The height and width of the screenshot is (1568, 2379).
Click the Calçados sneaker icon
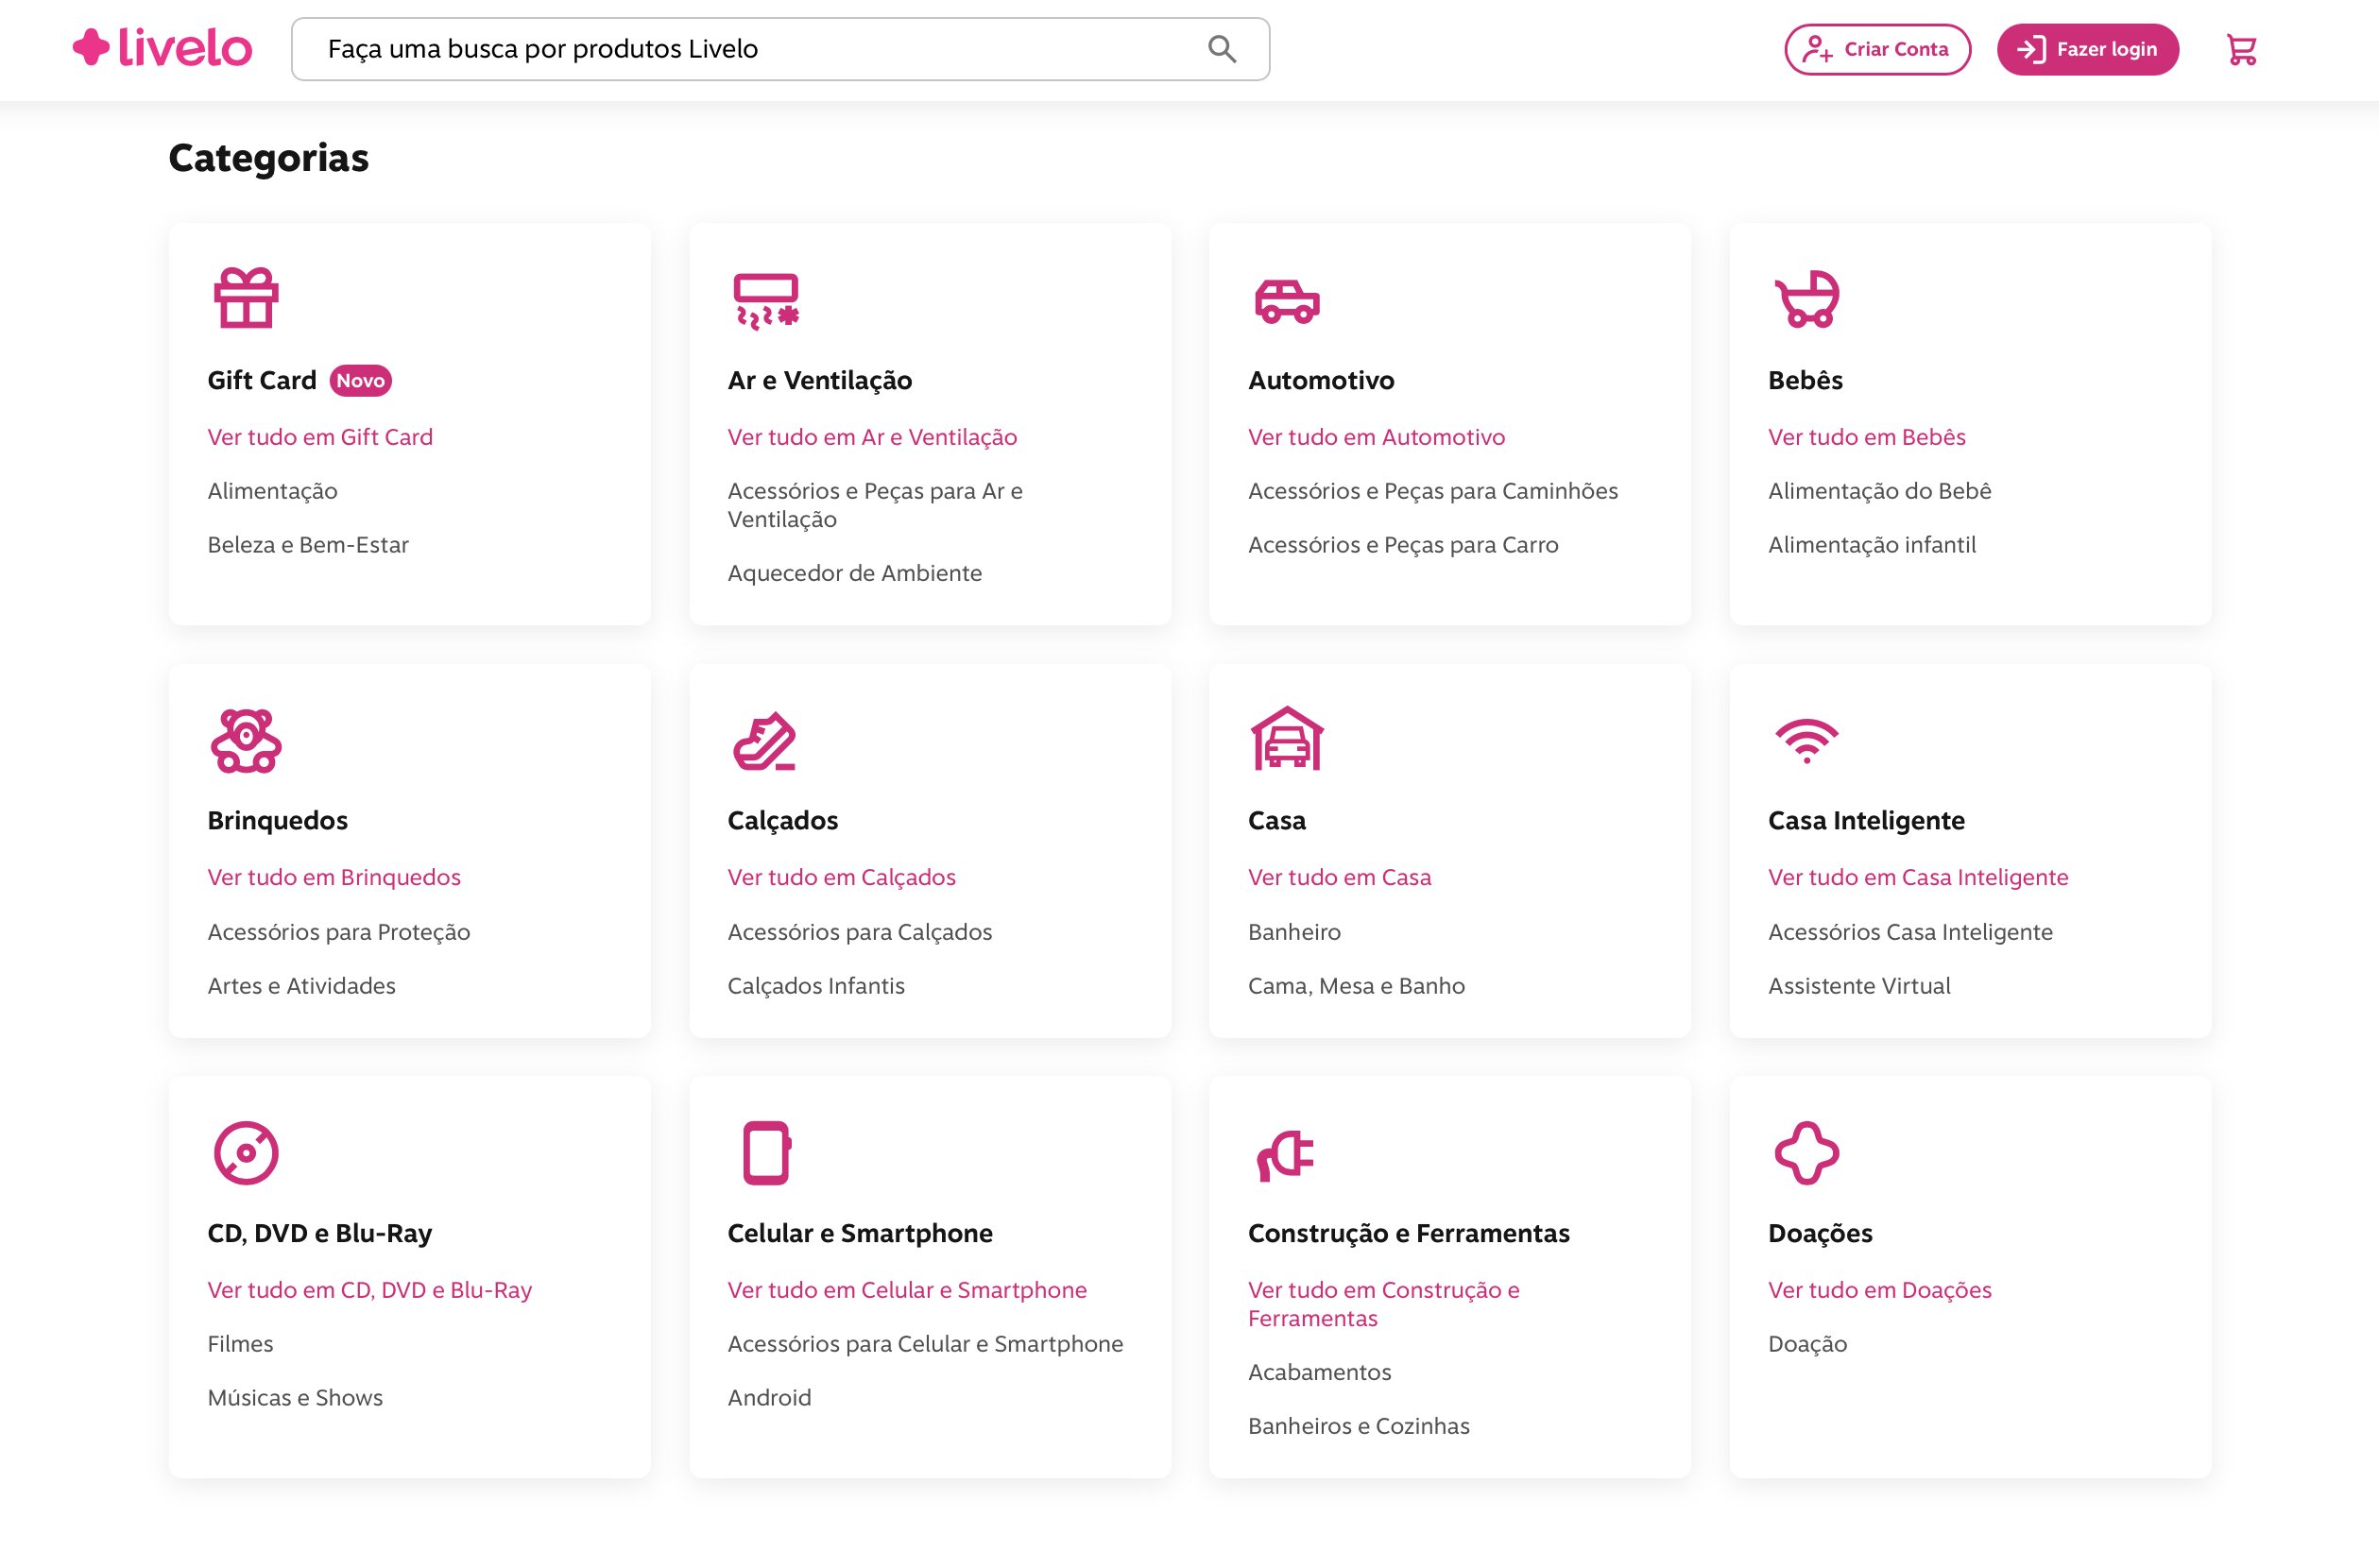[x=765, y=741]
